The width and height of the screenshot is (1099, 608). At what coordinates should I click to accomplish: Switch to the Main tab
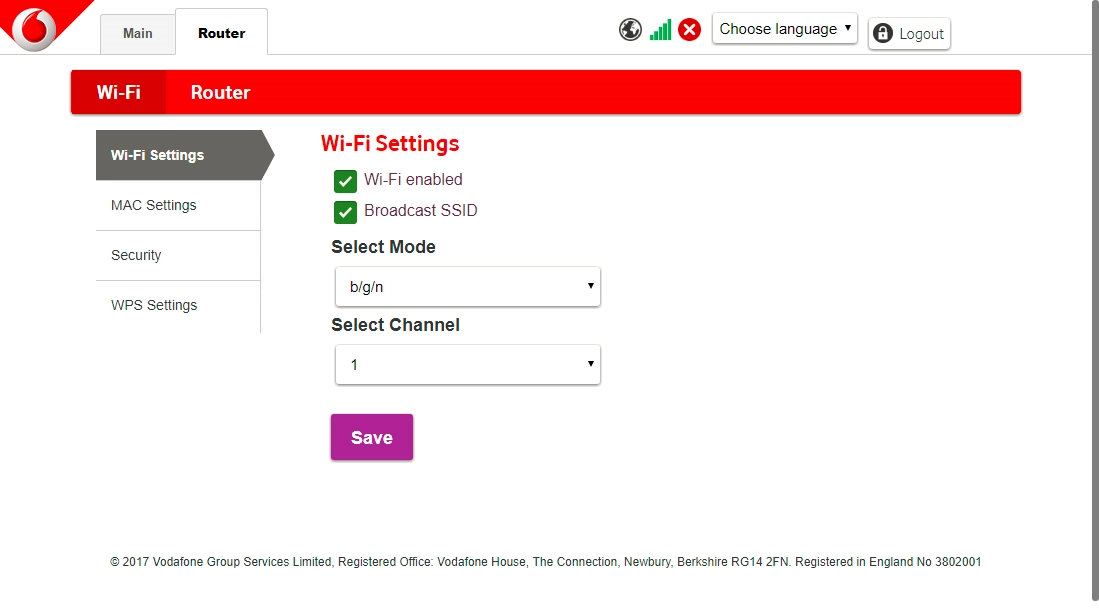click(138, 33)
